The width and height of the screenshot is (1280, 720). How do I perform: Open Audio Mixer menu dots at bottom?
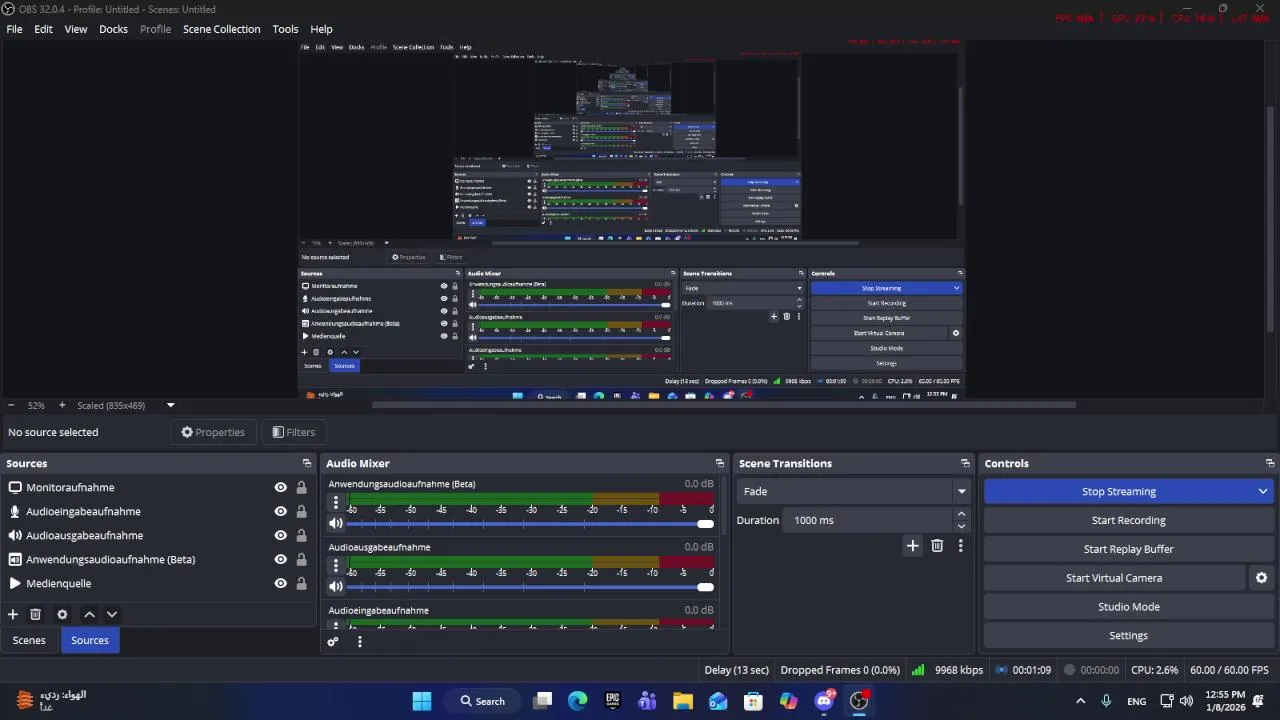point(360,642)
